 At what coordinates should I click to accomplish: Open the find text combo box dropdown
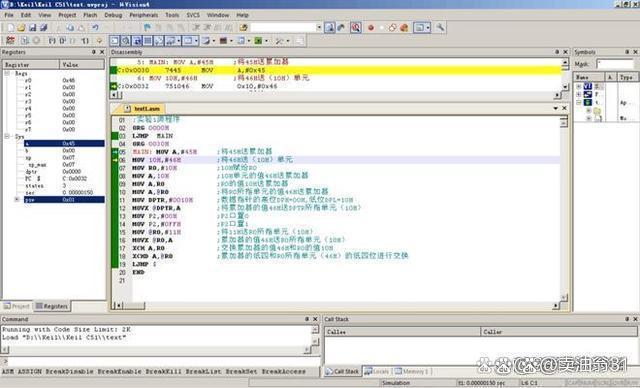[319, 27]
